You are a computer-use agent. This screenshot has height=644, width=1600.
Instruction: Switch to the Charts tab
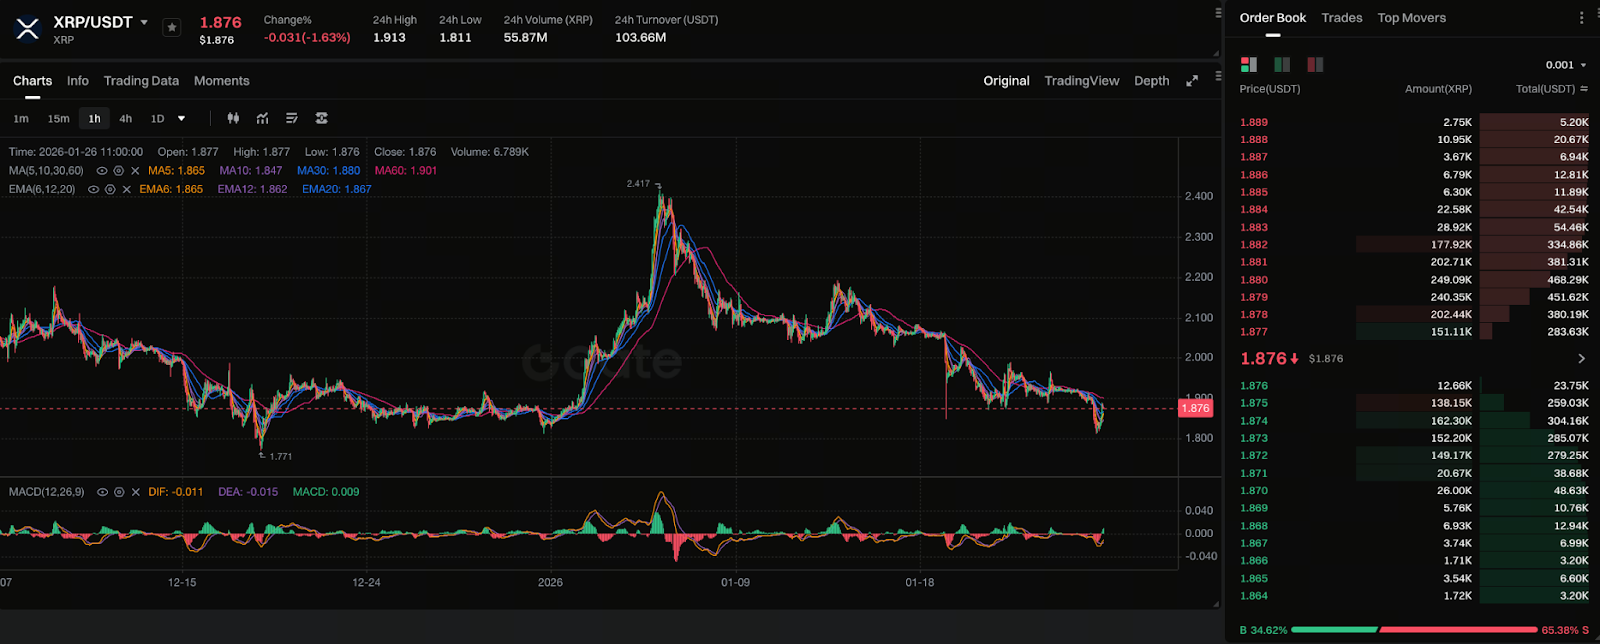32,81
